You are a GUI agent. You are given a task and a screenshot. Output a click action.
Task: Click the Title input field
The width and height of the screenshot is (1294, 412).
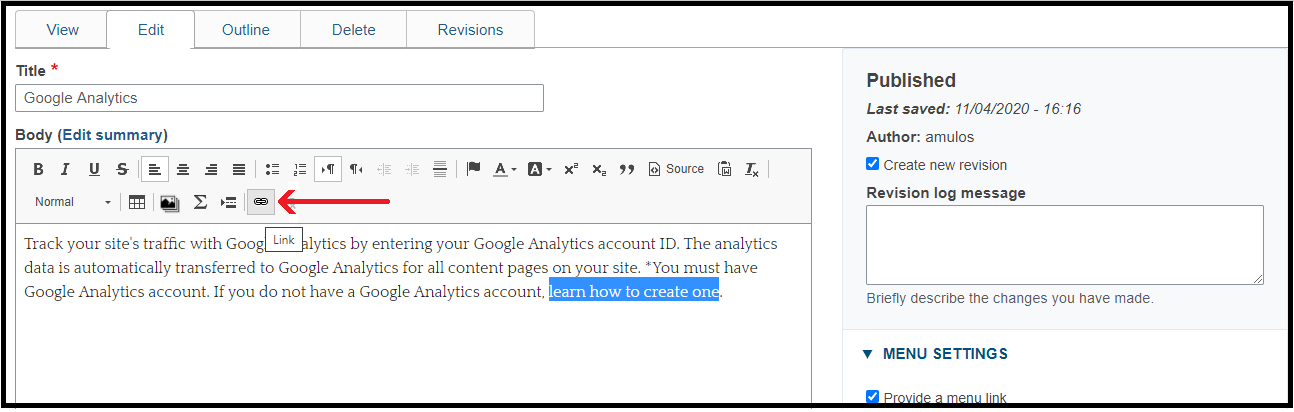(x=280, y=98)
